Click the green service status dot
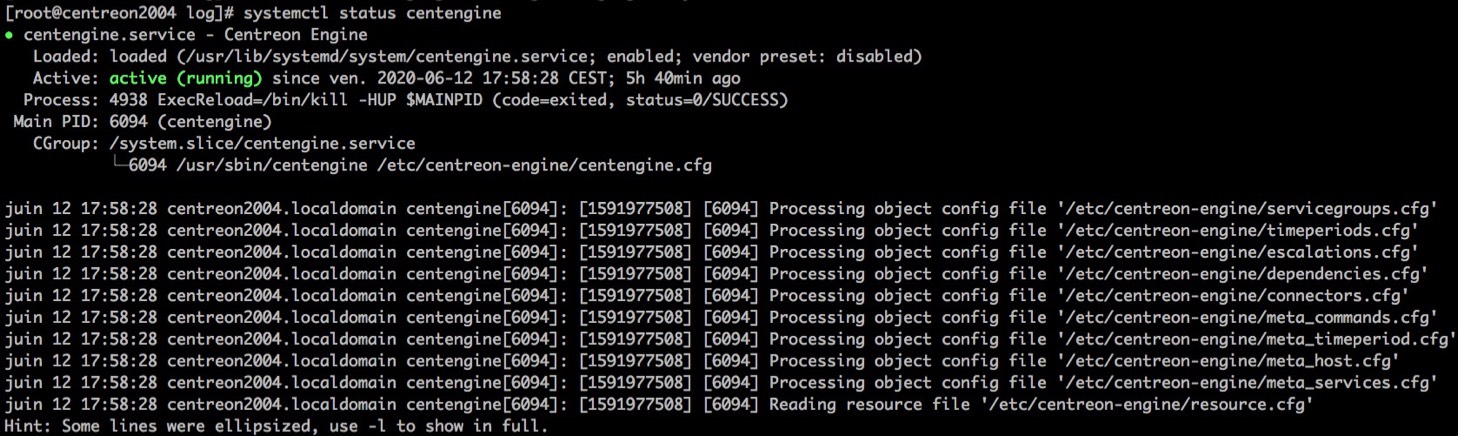The width and height of the screenshot is (1458, 436). [x=10, y=35]
